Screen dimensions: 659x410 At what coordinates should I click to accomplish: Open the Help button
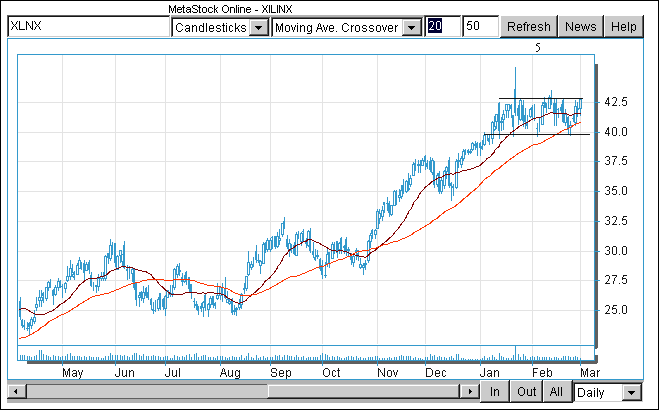[624, 27]
